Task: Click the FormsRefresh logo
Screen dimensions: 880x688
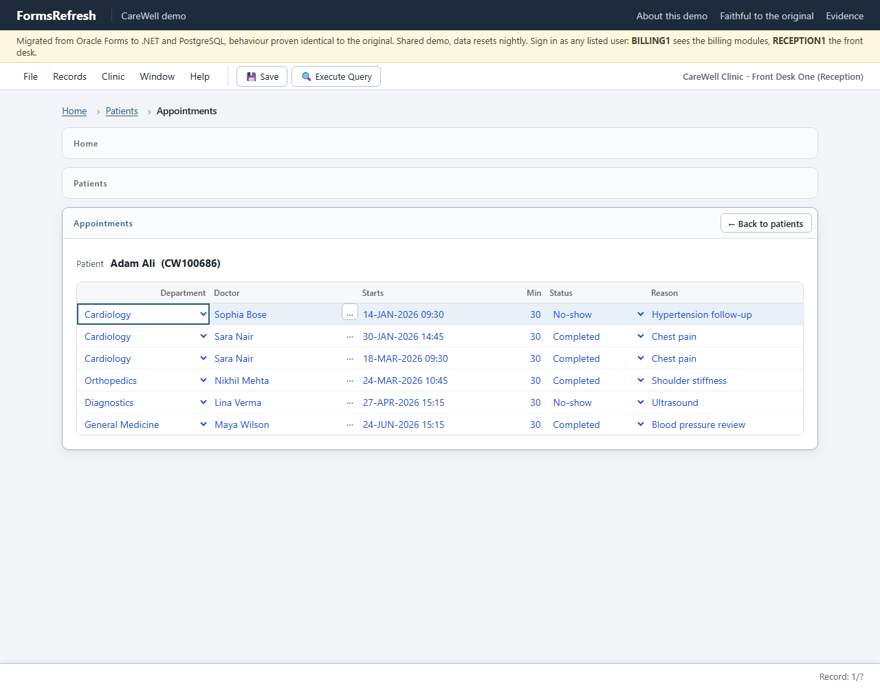Action: (56, 16)
